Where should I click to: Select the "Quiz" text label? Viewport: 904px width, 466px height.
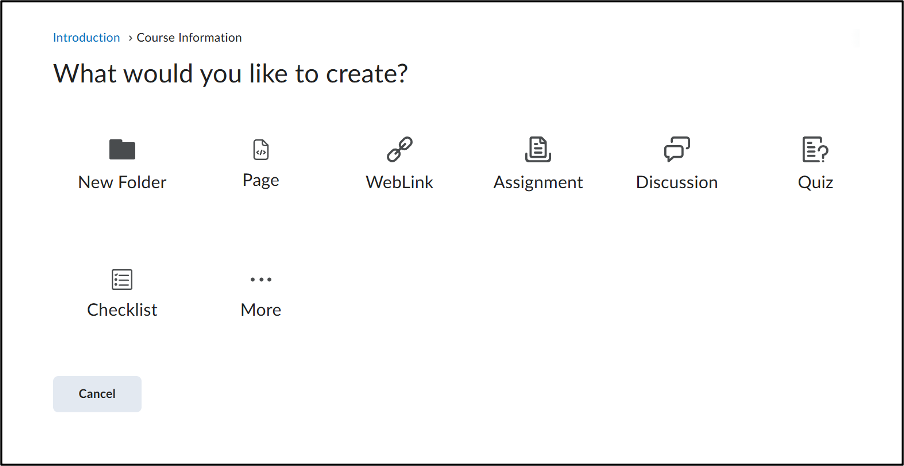point(815,182)
